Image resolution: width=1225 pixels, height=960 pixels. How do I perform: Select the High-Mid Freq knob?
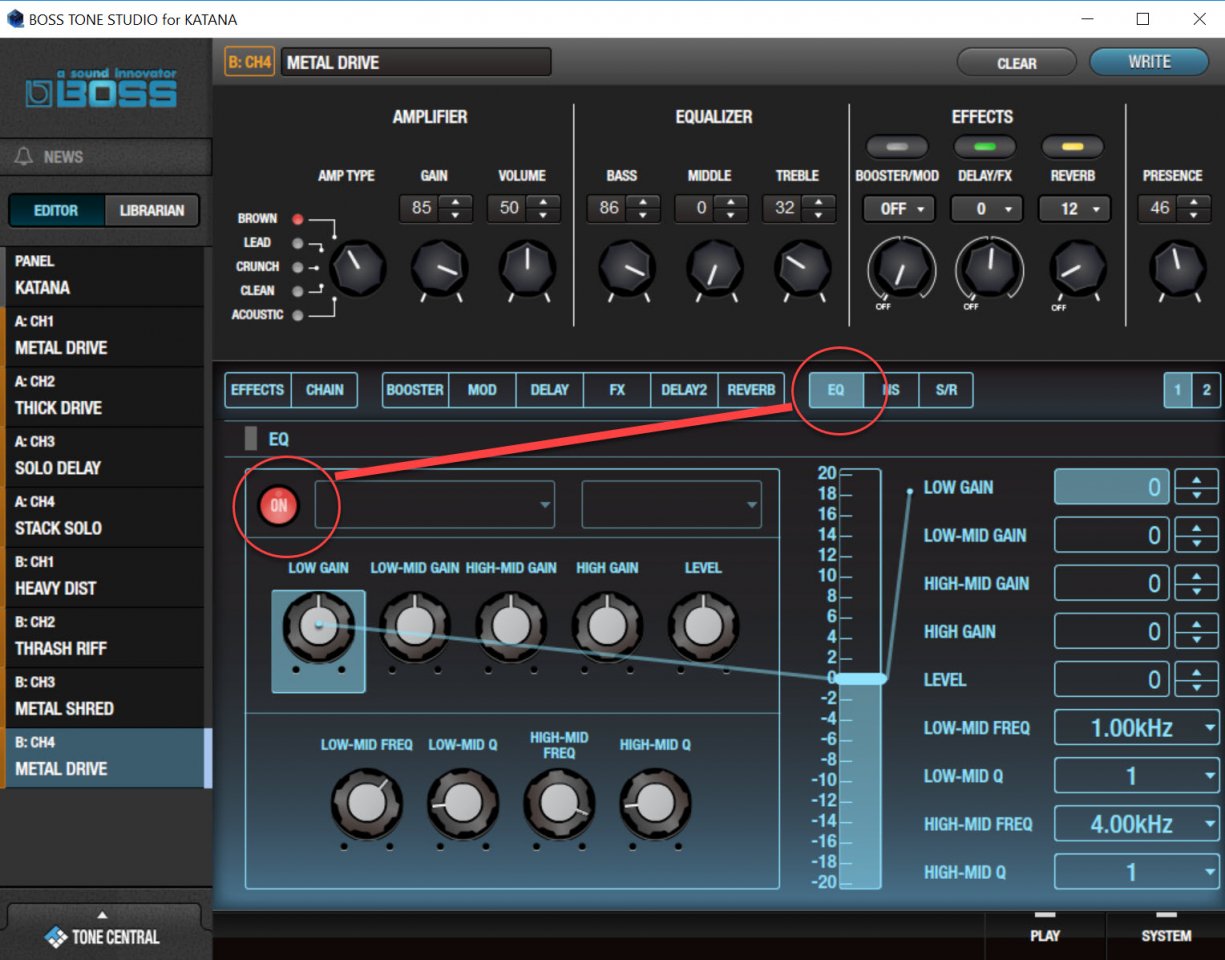[559, 805]
